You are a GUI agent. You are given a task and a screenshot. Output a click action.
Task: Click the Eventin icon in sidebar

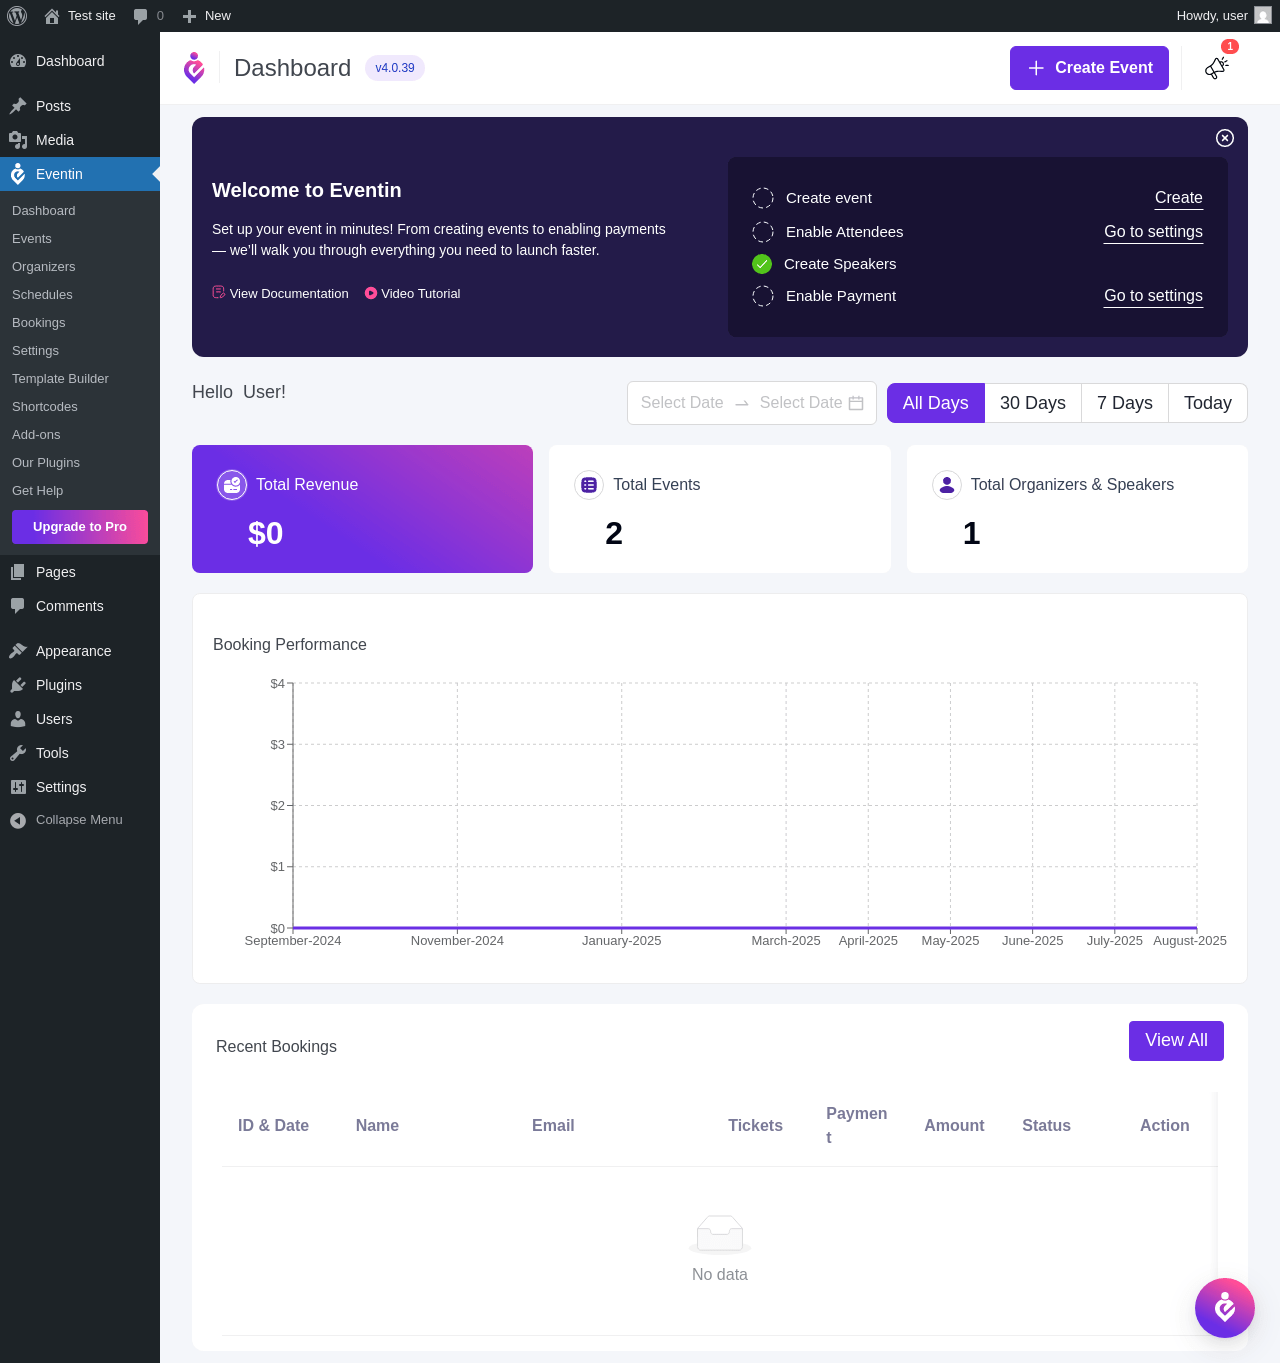click(18, 174)
